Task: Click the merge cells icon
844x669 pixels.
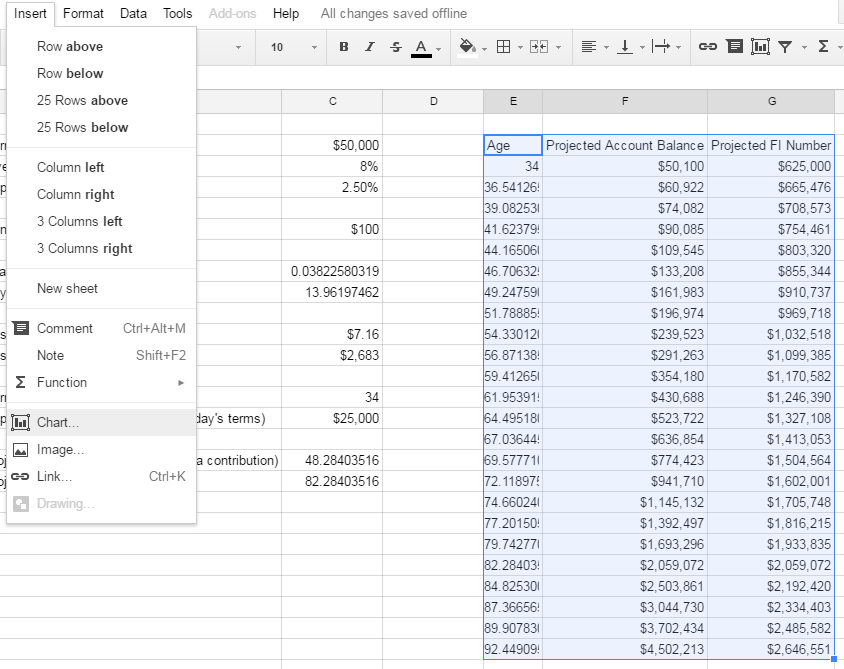Action: coord(539,47)
